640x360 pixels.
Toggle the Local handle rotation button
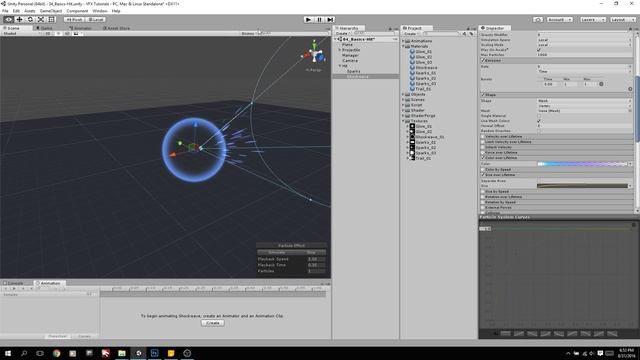96,20
